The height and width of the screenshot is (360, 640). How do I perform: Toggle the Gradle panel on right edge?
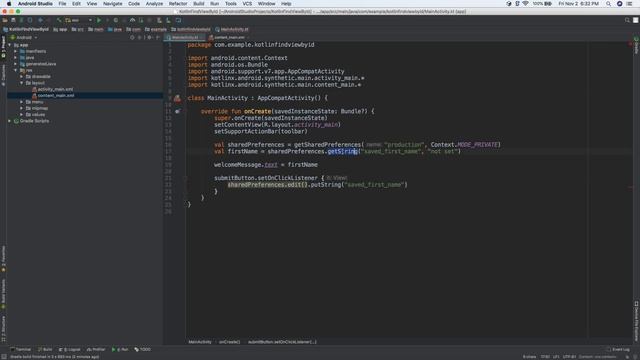(636, 46)
